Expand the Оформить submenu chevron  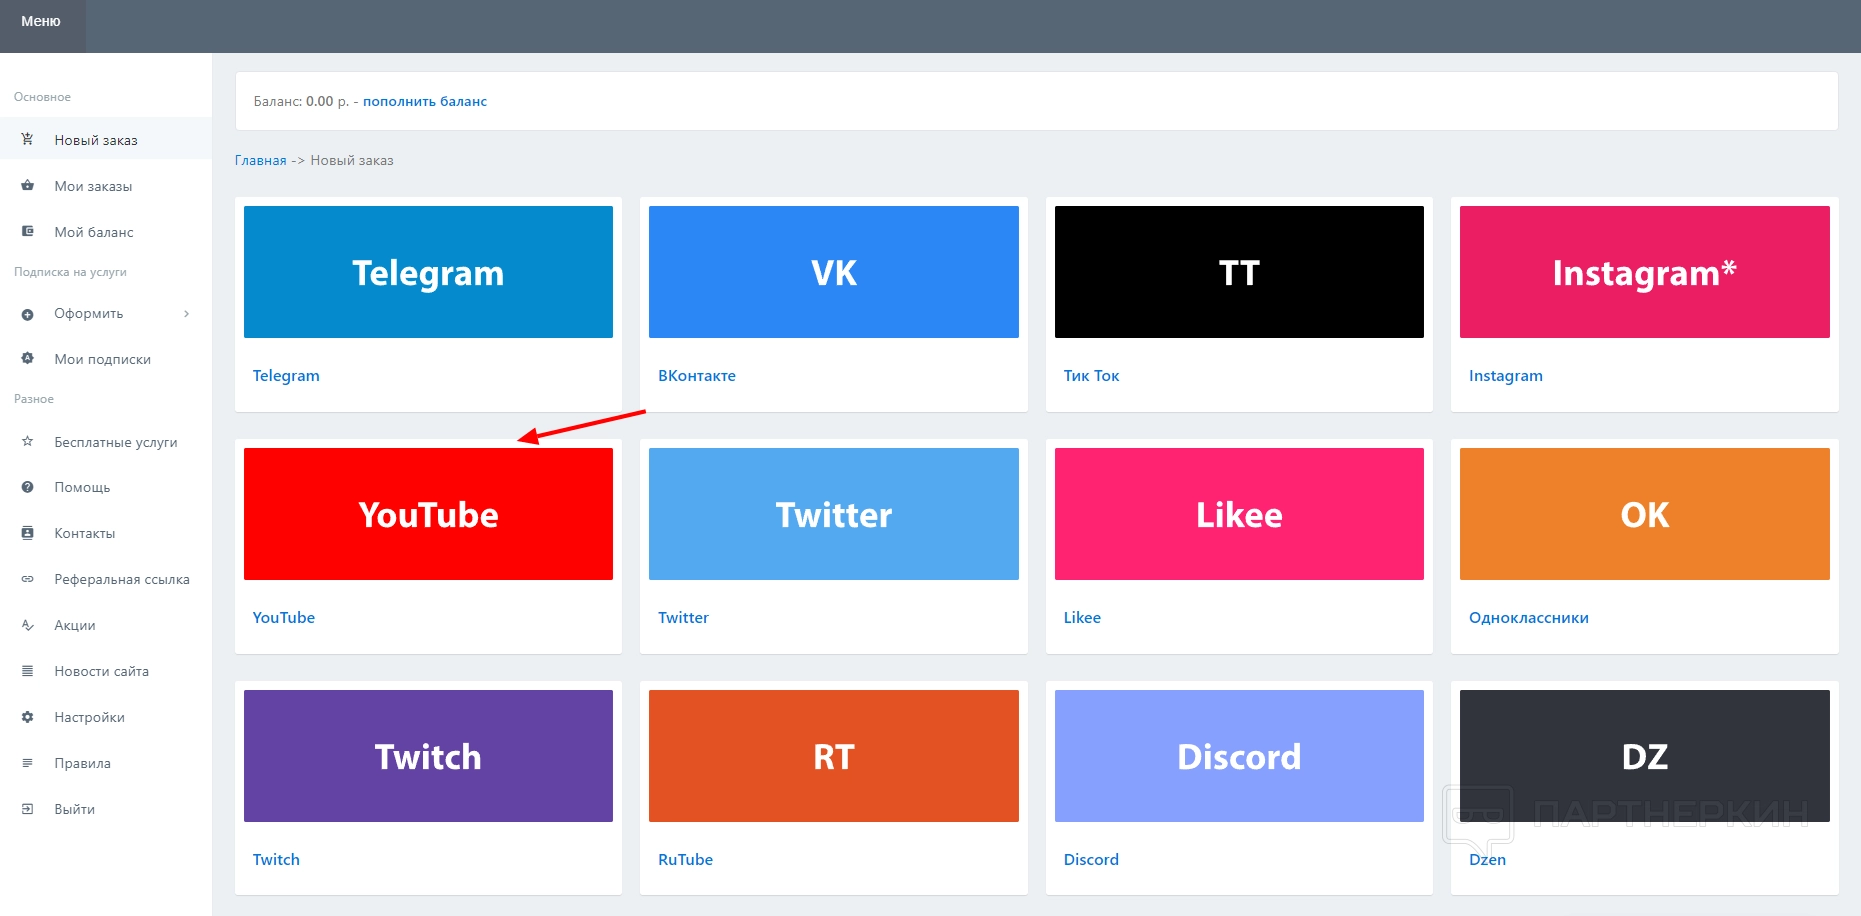pos(186,314)
